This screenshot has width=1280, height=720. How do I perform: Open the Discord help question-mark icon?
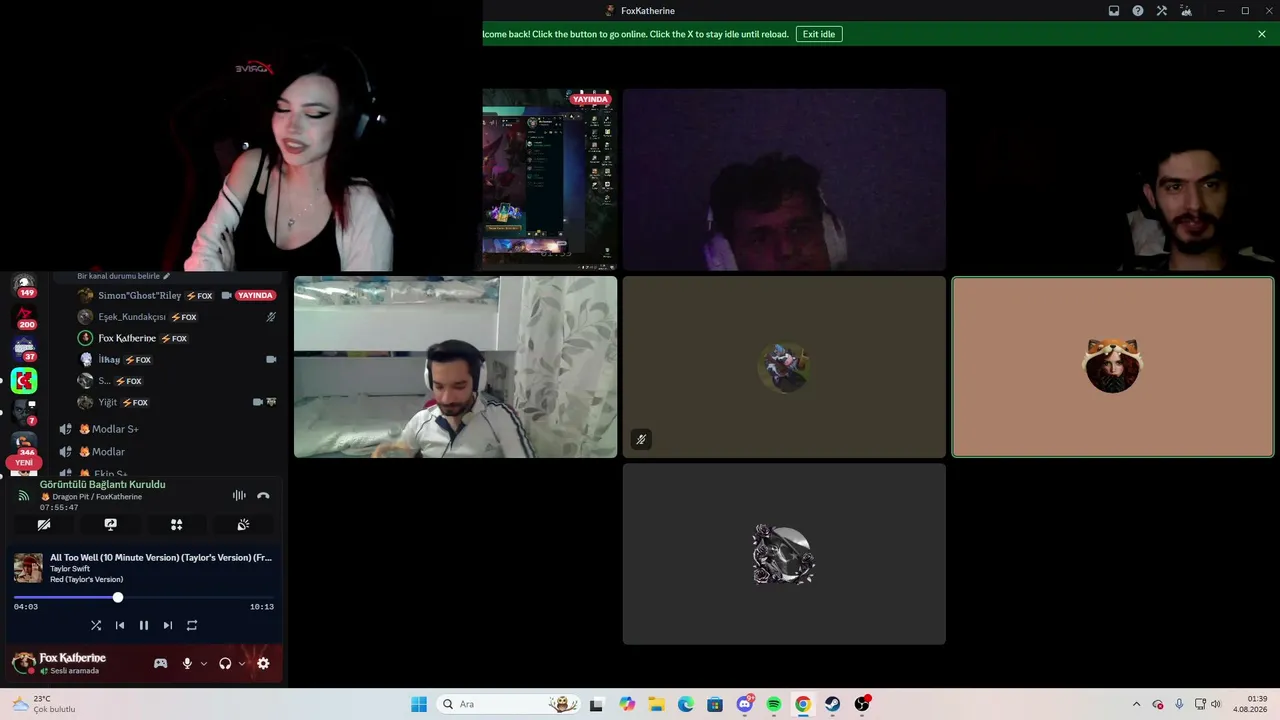(1138, 11)
